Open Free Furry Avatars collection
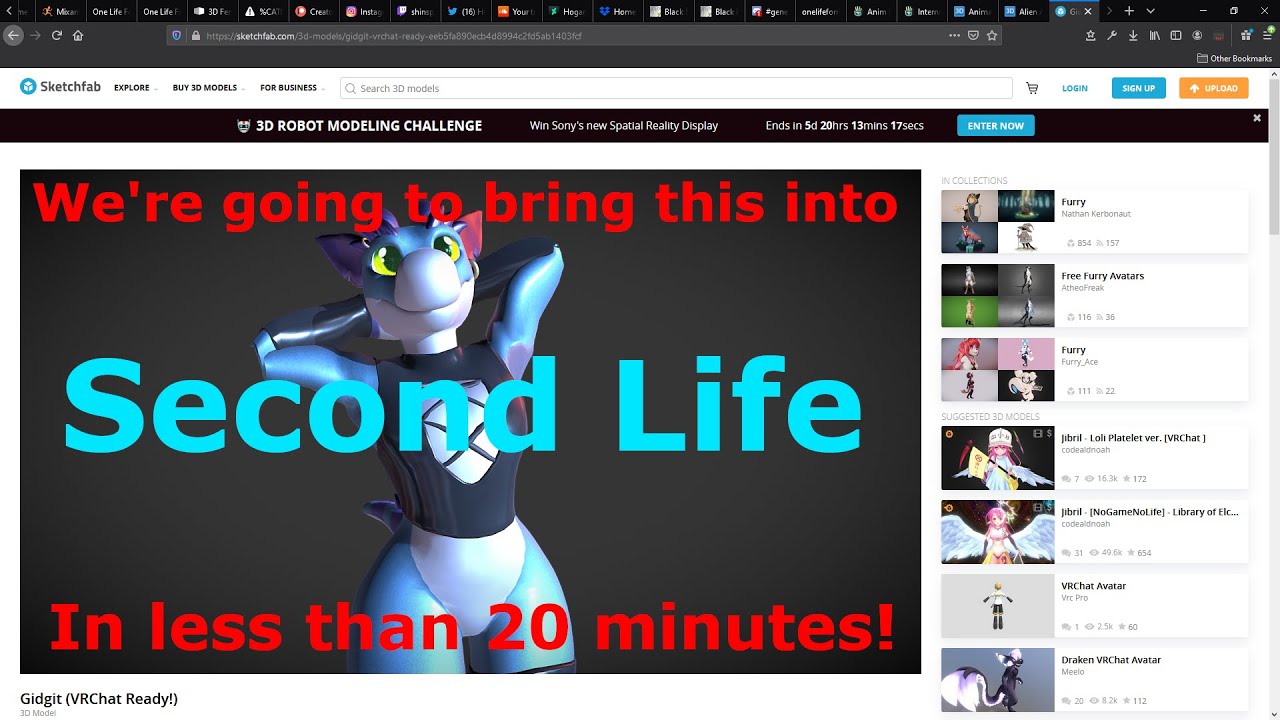This screenshot has width=1280, height=720. click(x=1094, y=295)
